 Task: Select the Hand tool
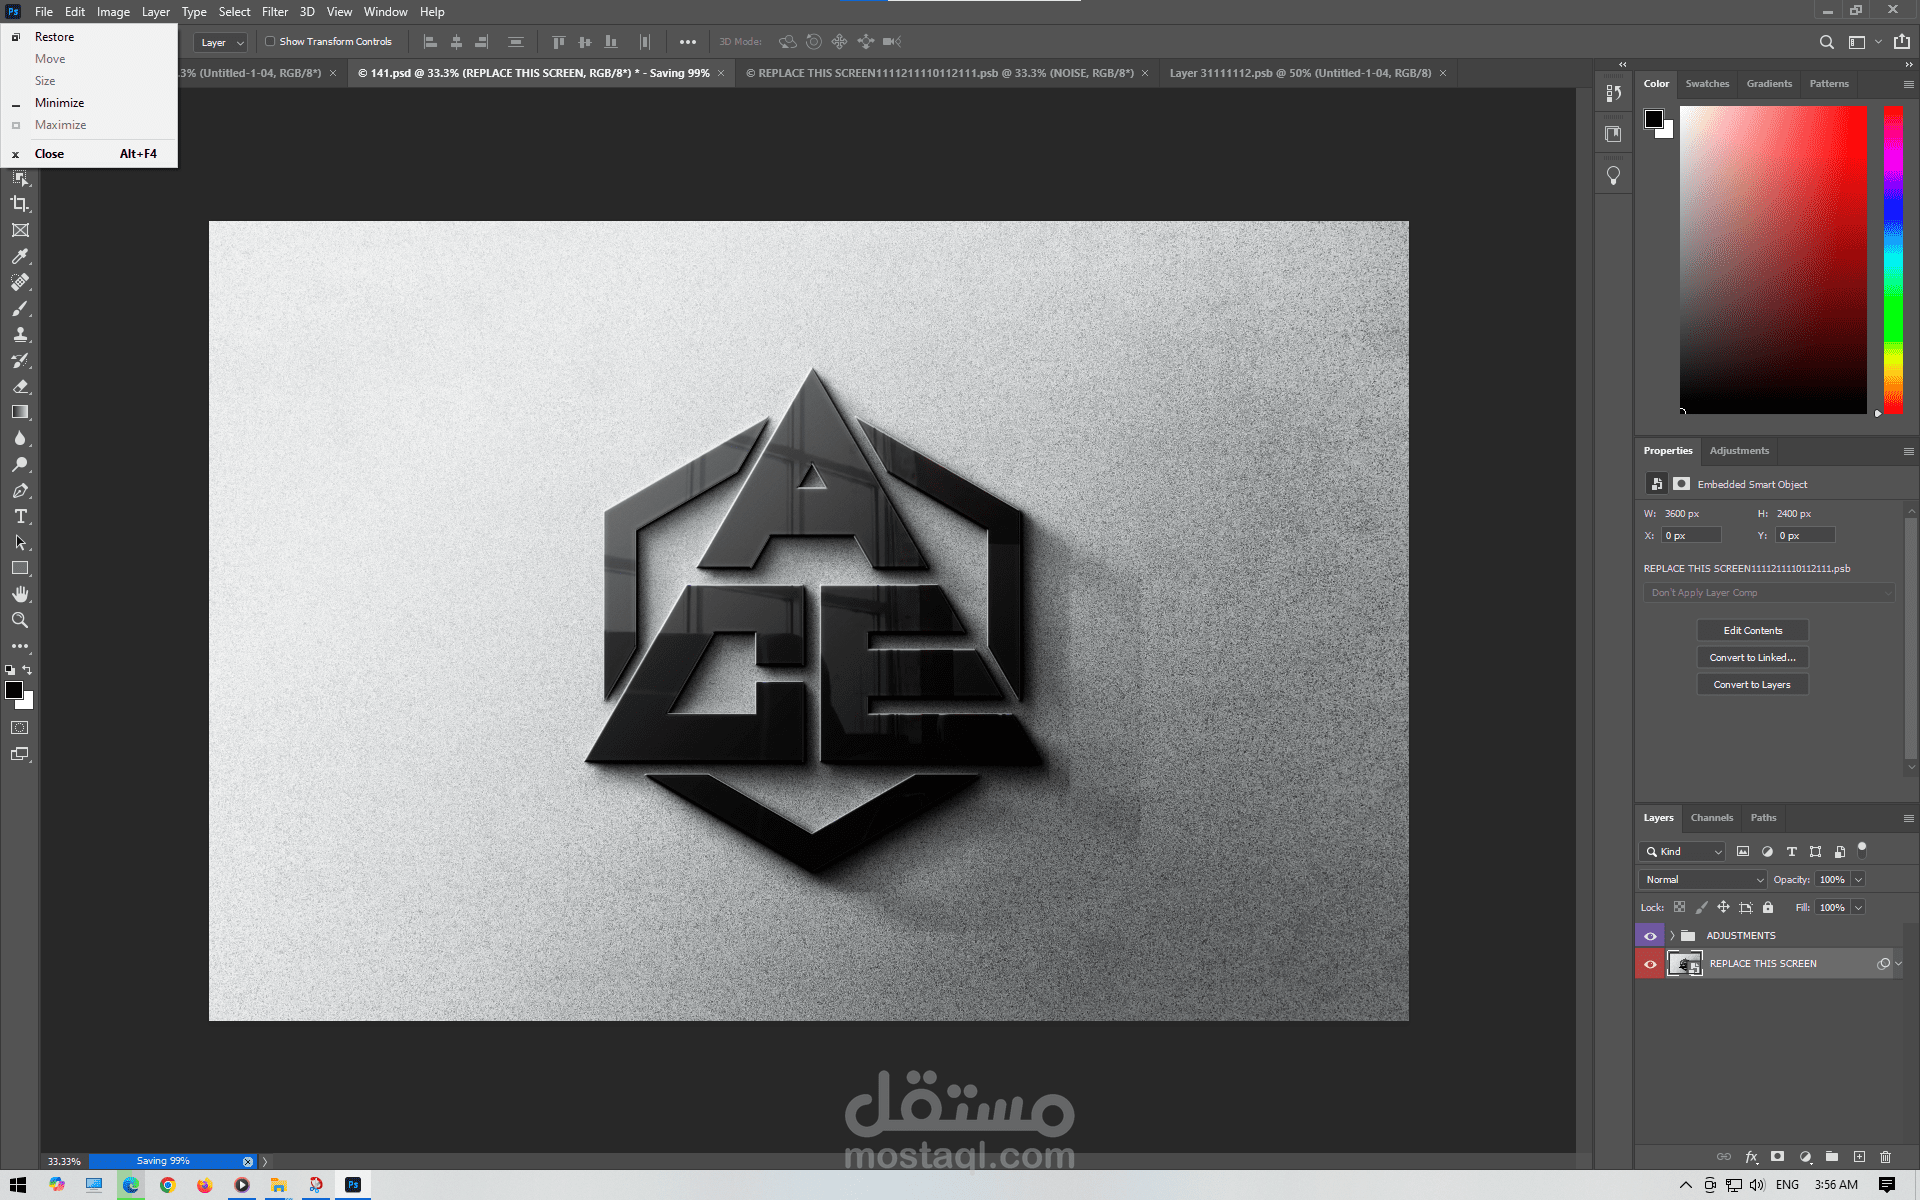[20, 594]
